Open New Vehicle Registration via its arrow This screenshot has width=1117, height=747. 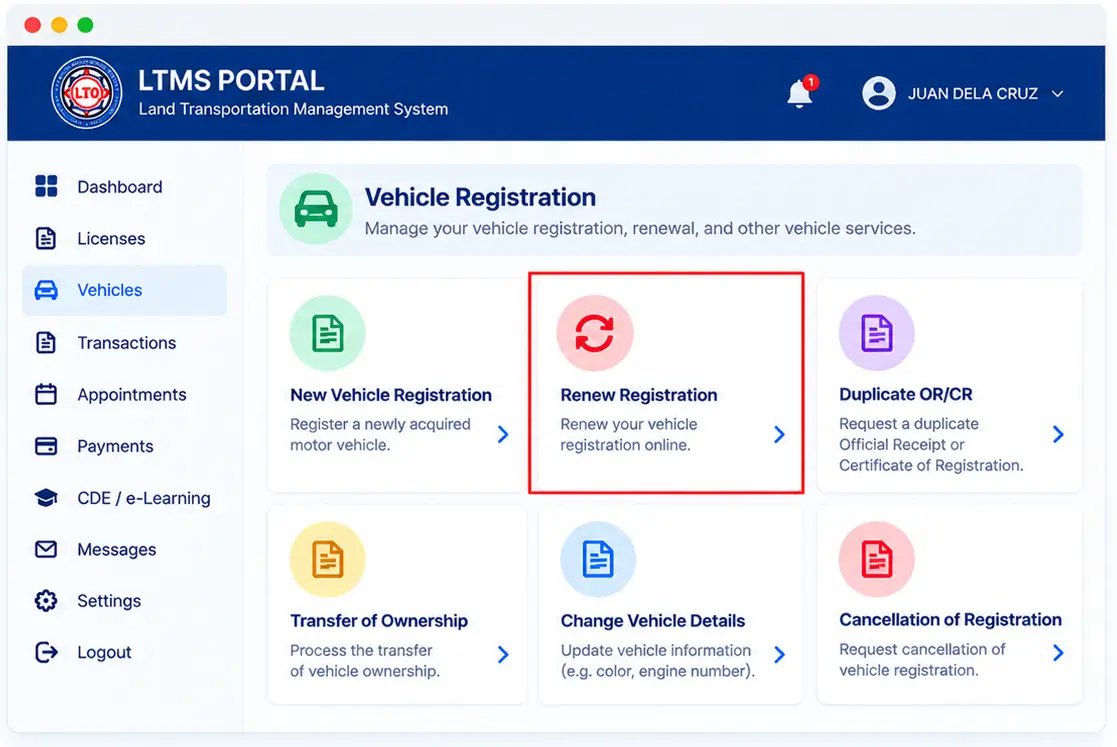click(503, 434)
